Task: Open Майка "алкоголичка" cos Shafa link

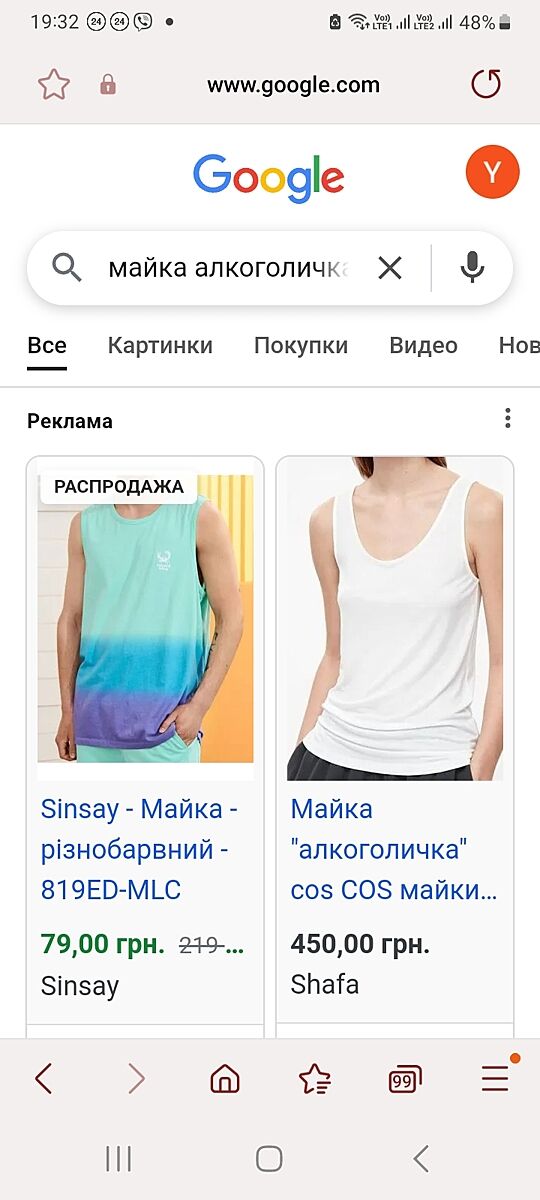Action: click(393, 849)
